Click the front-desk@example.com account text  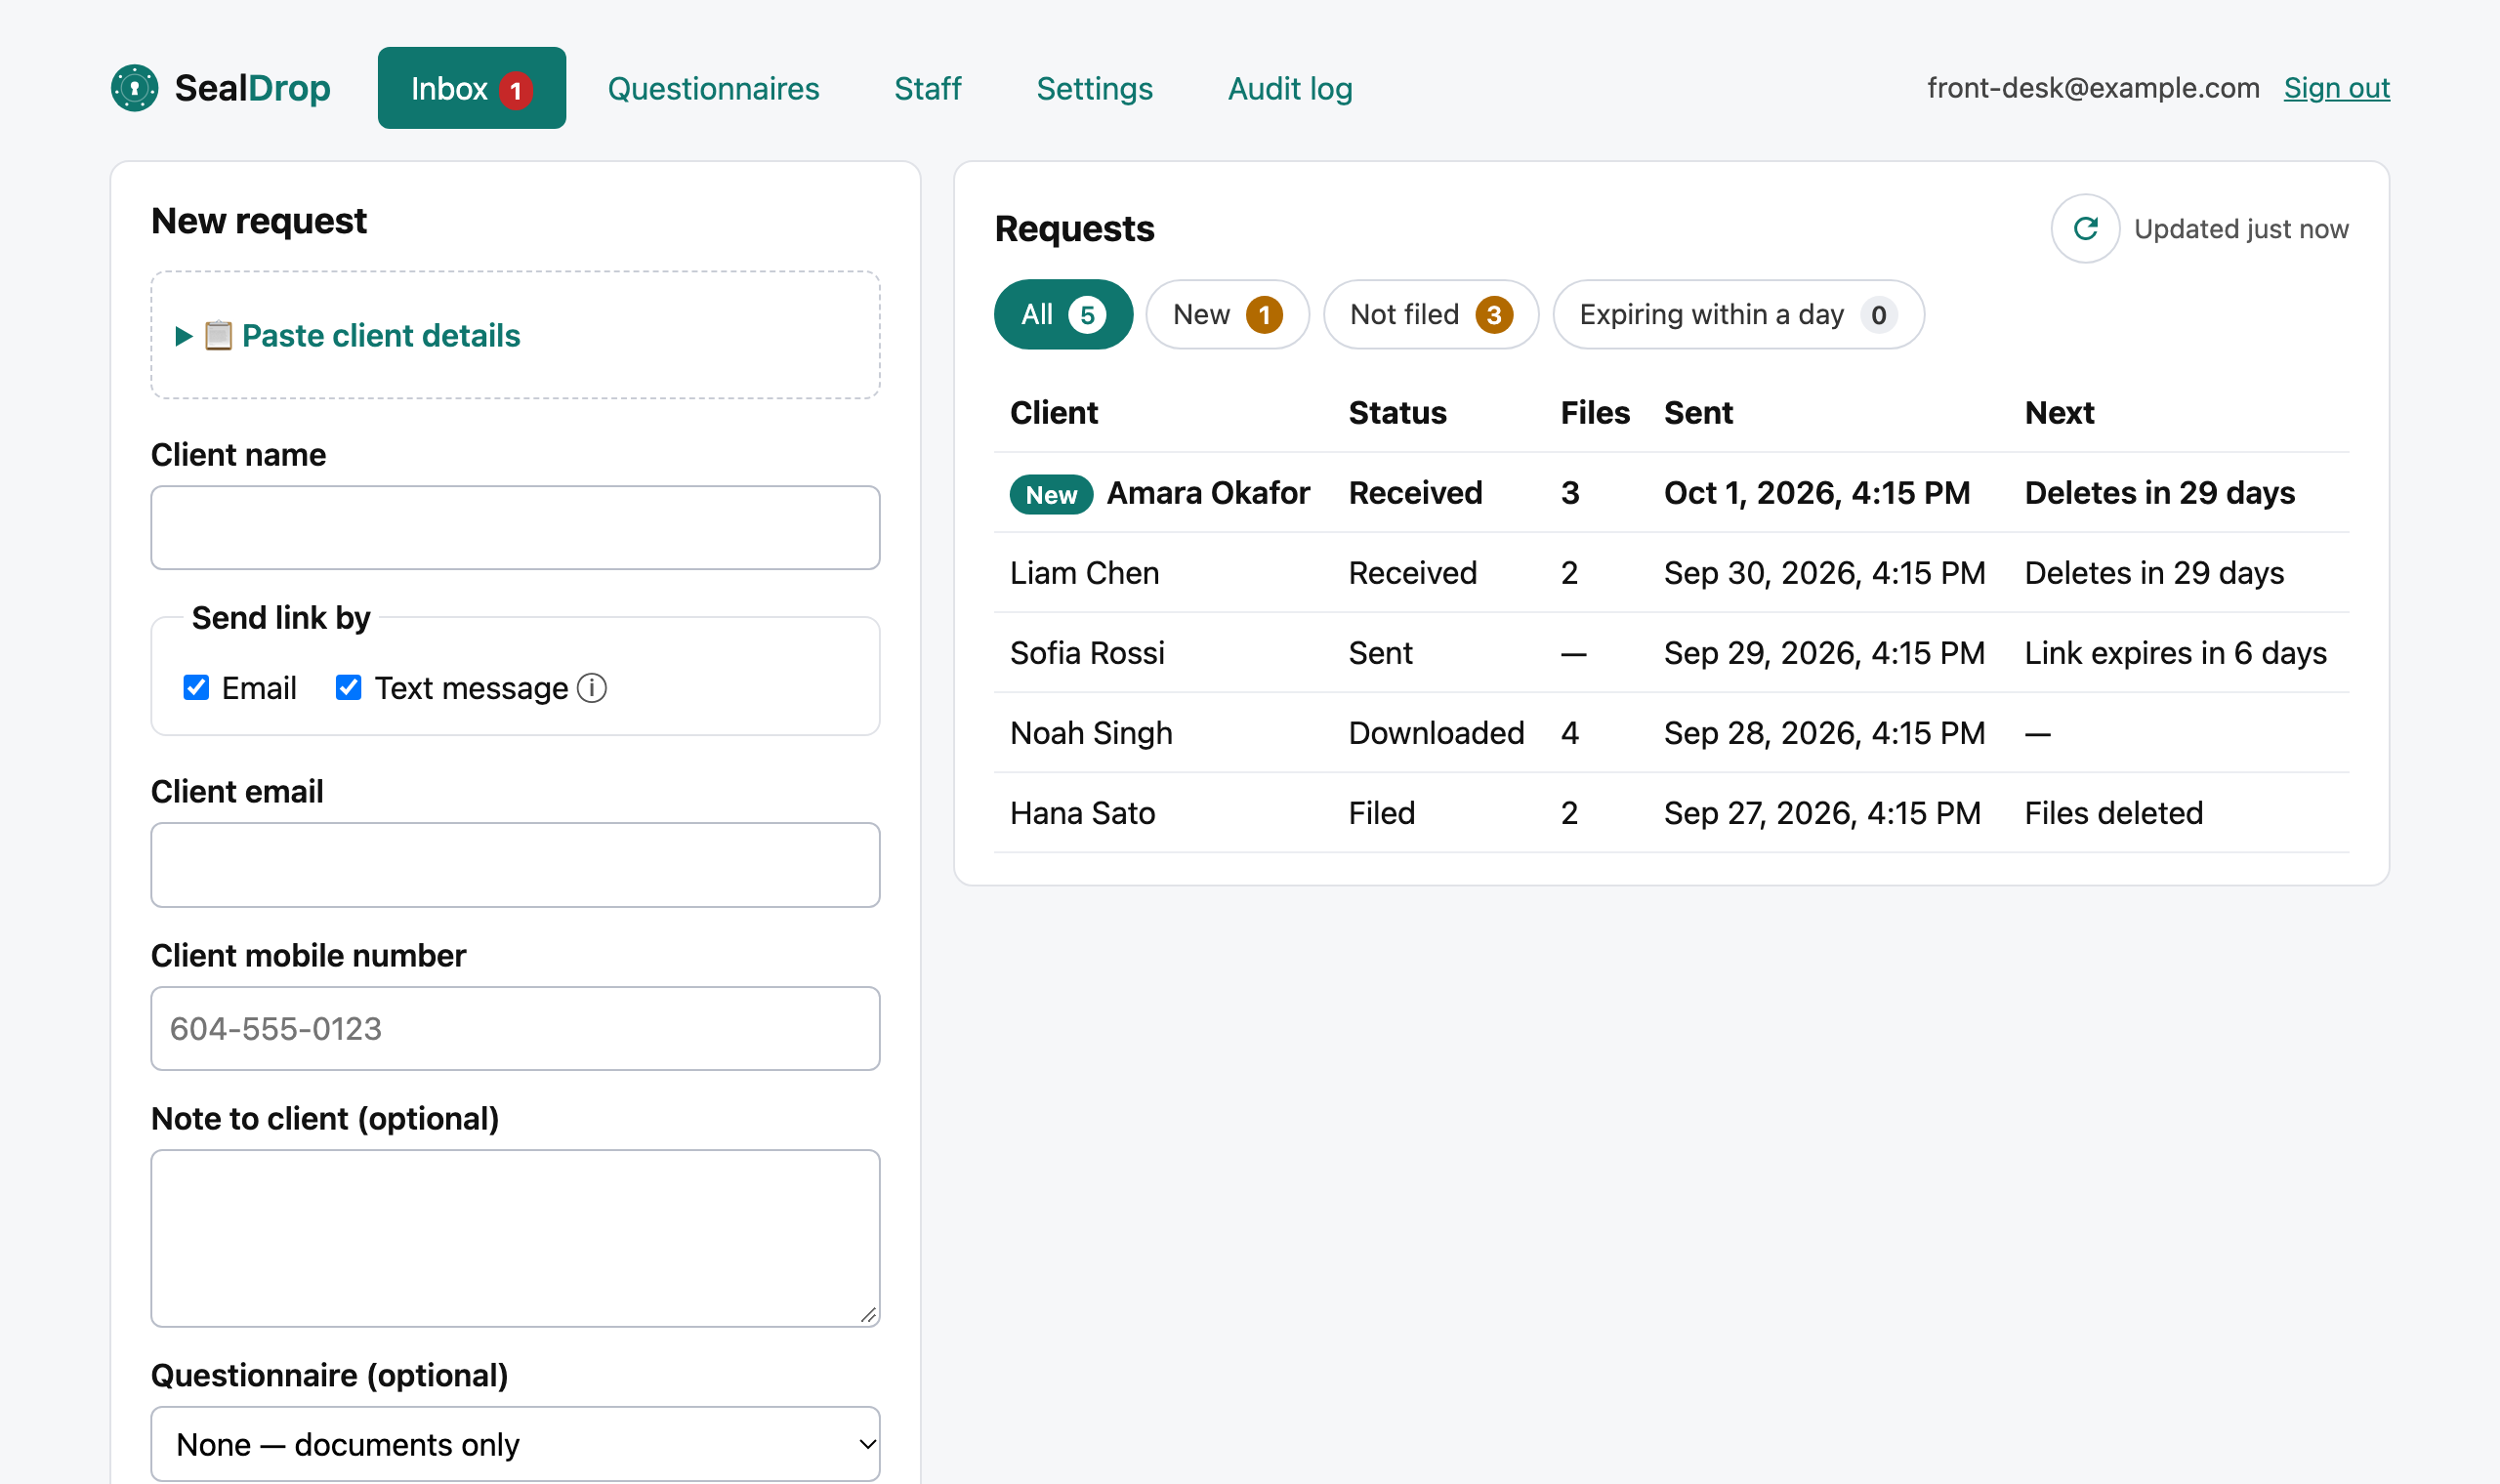click(x=2093, y=88)
